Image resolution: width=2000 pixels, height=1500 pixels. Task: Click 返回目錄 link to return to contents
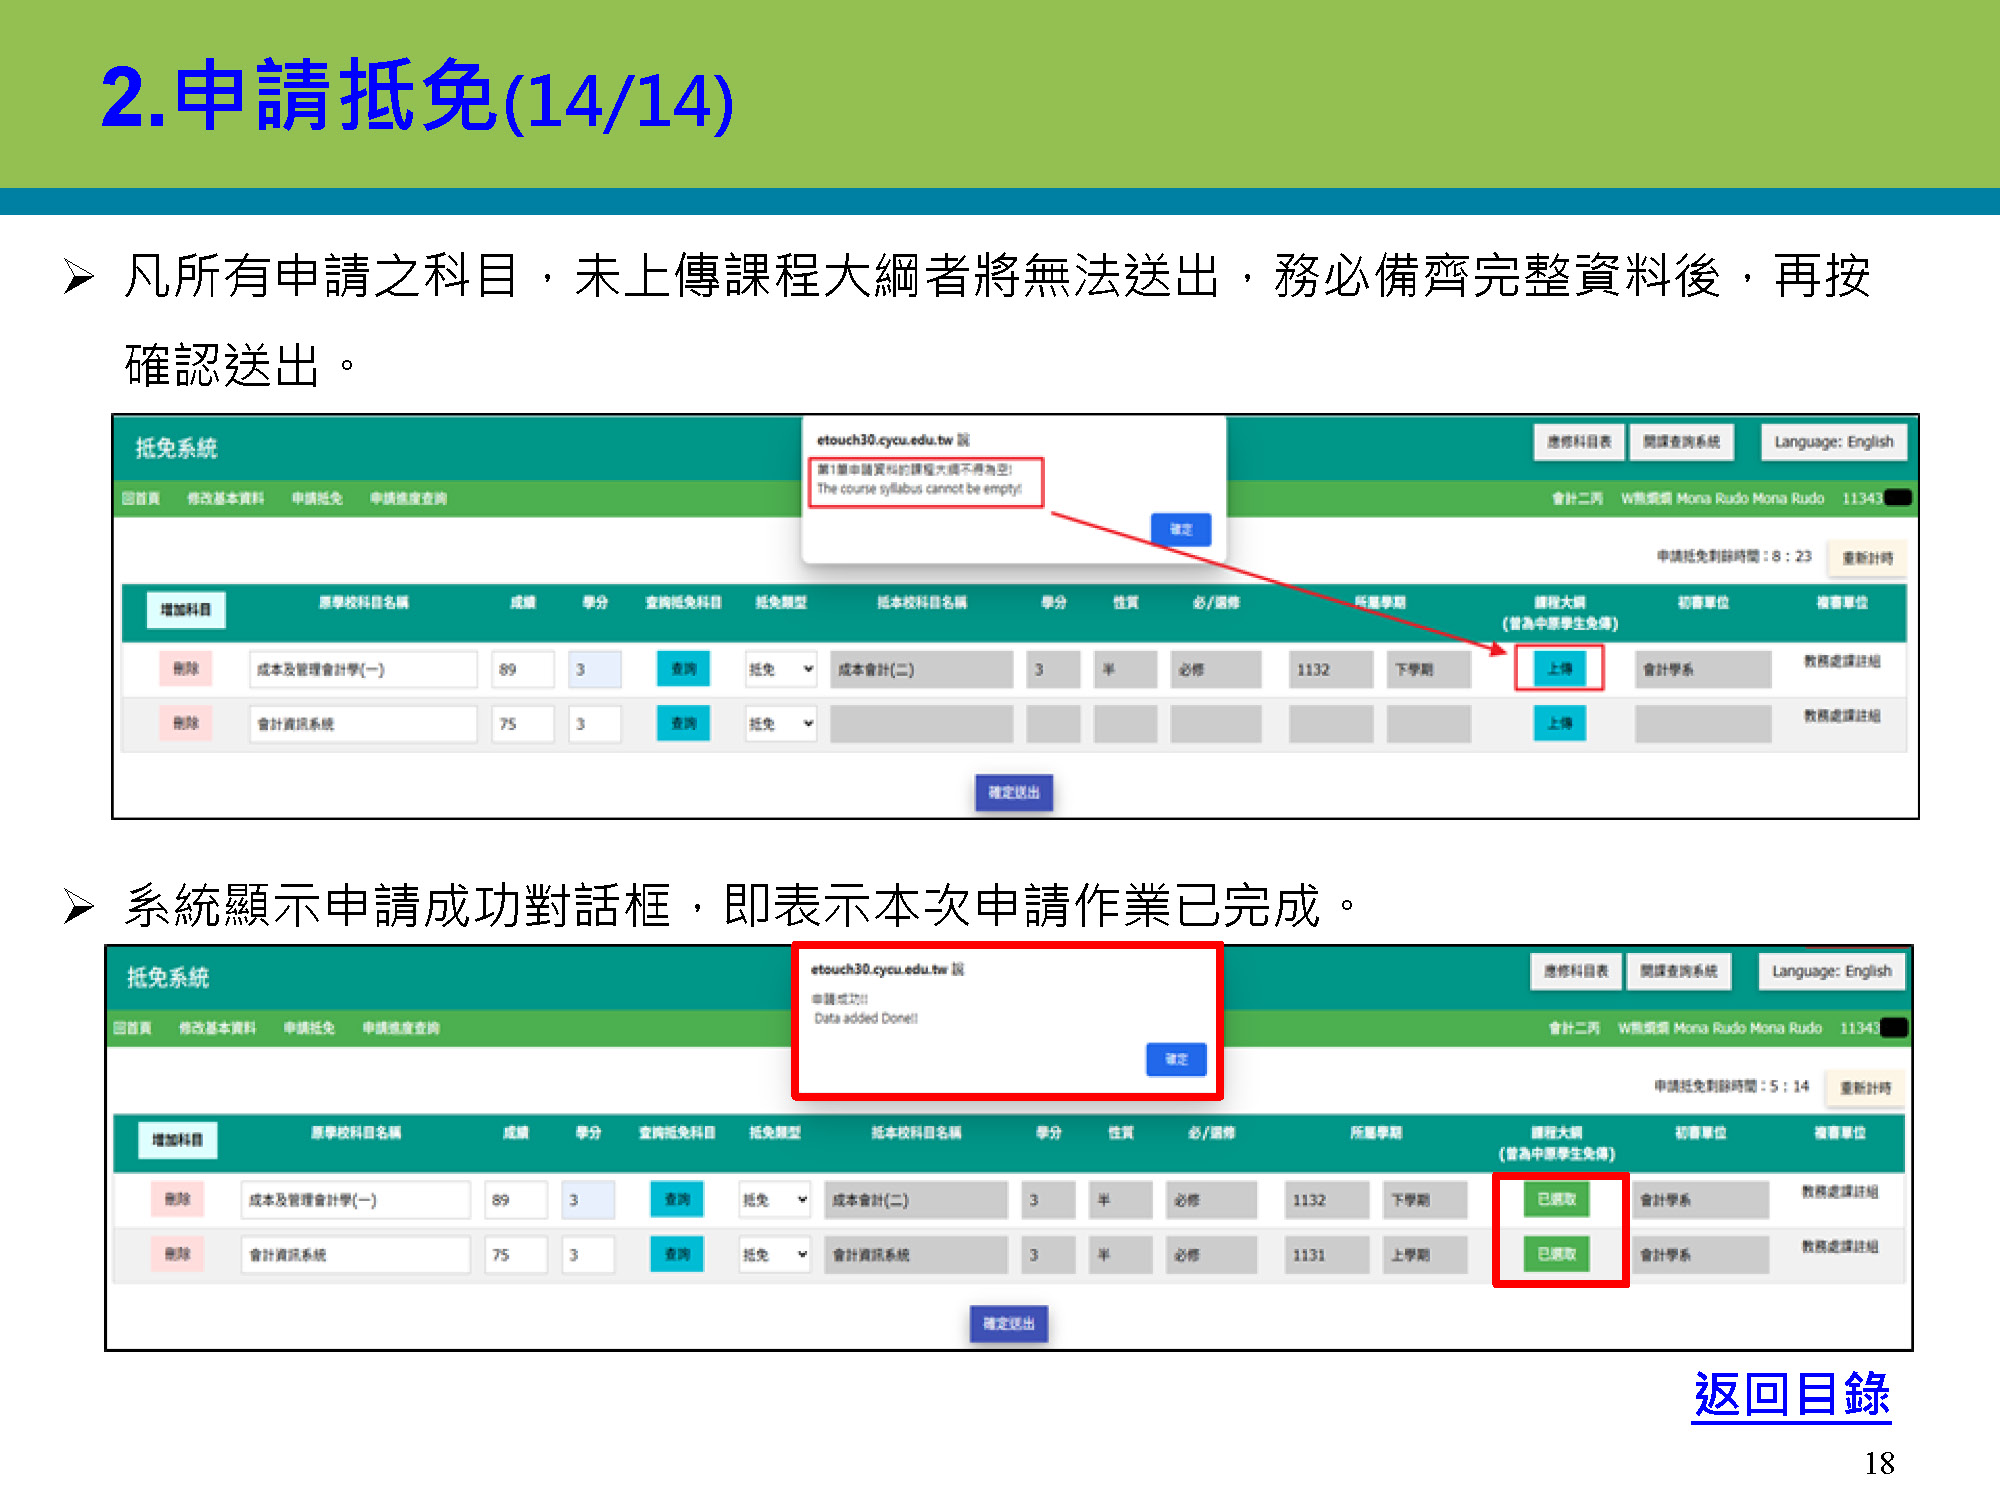[x=1791, y=1394]
